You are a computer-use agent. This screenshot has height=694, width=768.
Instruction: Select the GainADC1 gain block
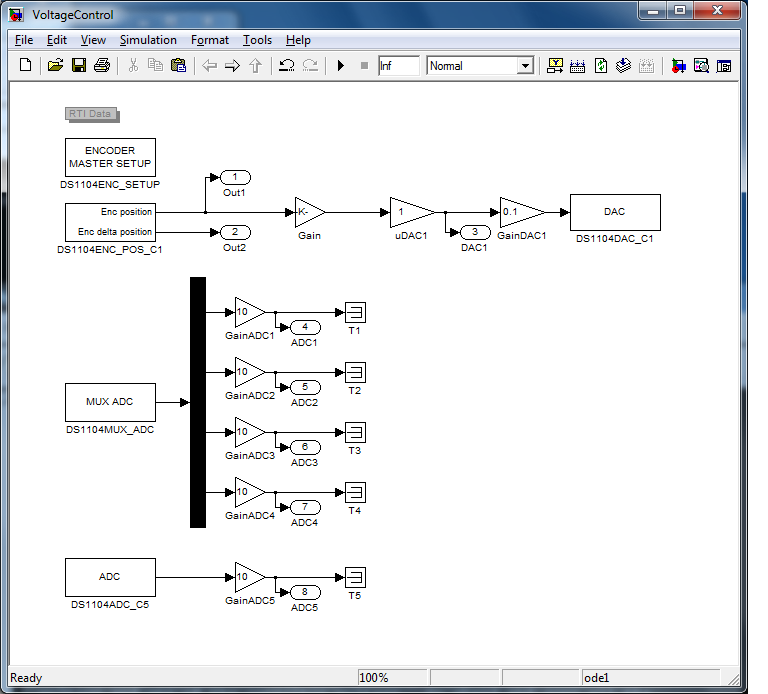249,312
